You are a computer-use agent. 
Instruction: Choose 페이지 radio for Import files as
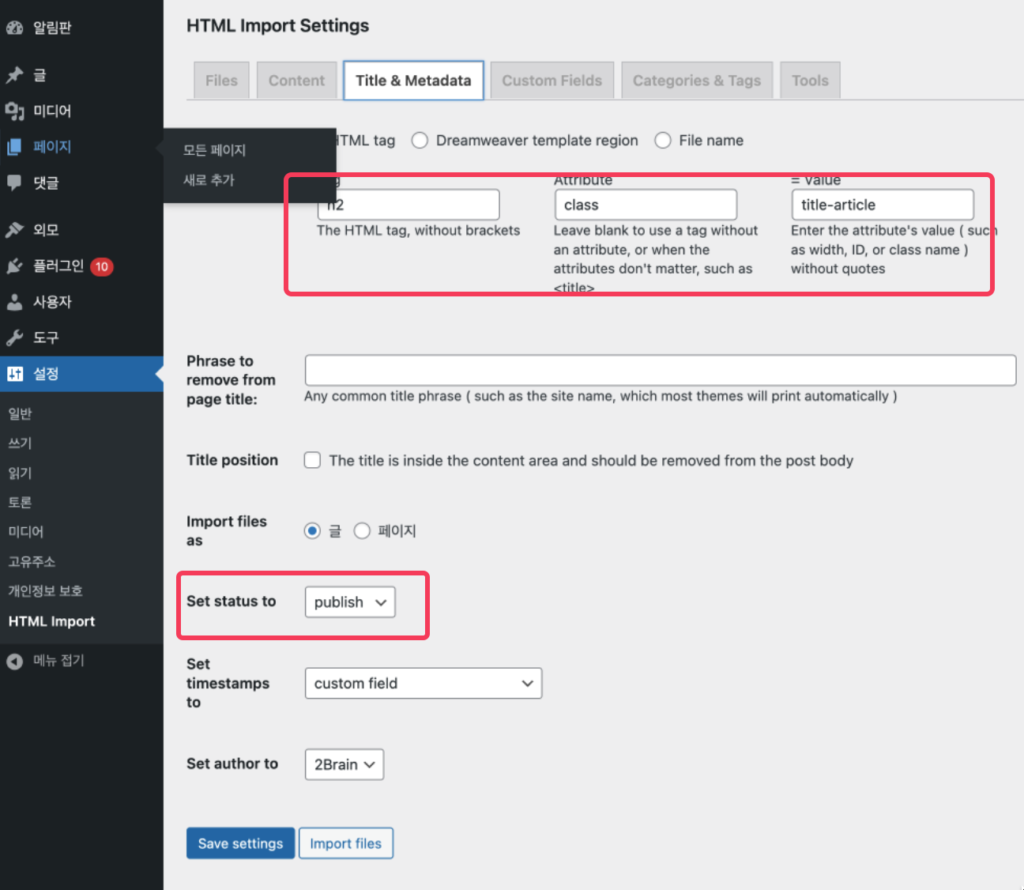point(362,531)
